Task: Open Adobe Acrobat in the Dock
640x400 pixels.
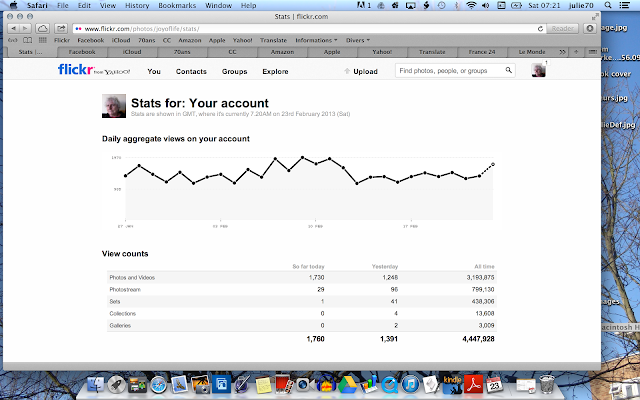Action: [473, 385]
